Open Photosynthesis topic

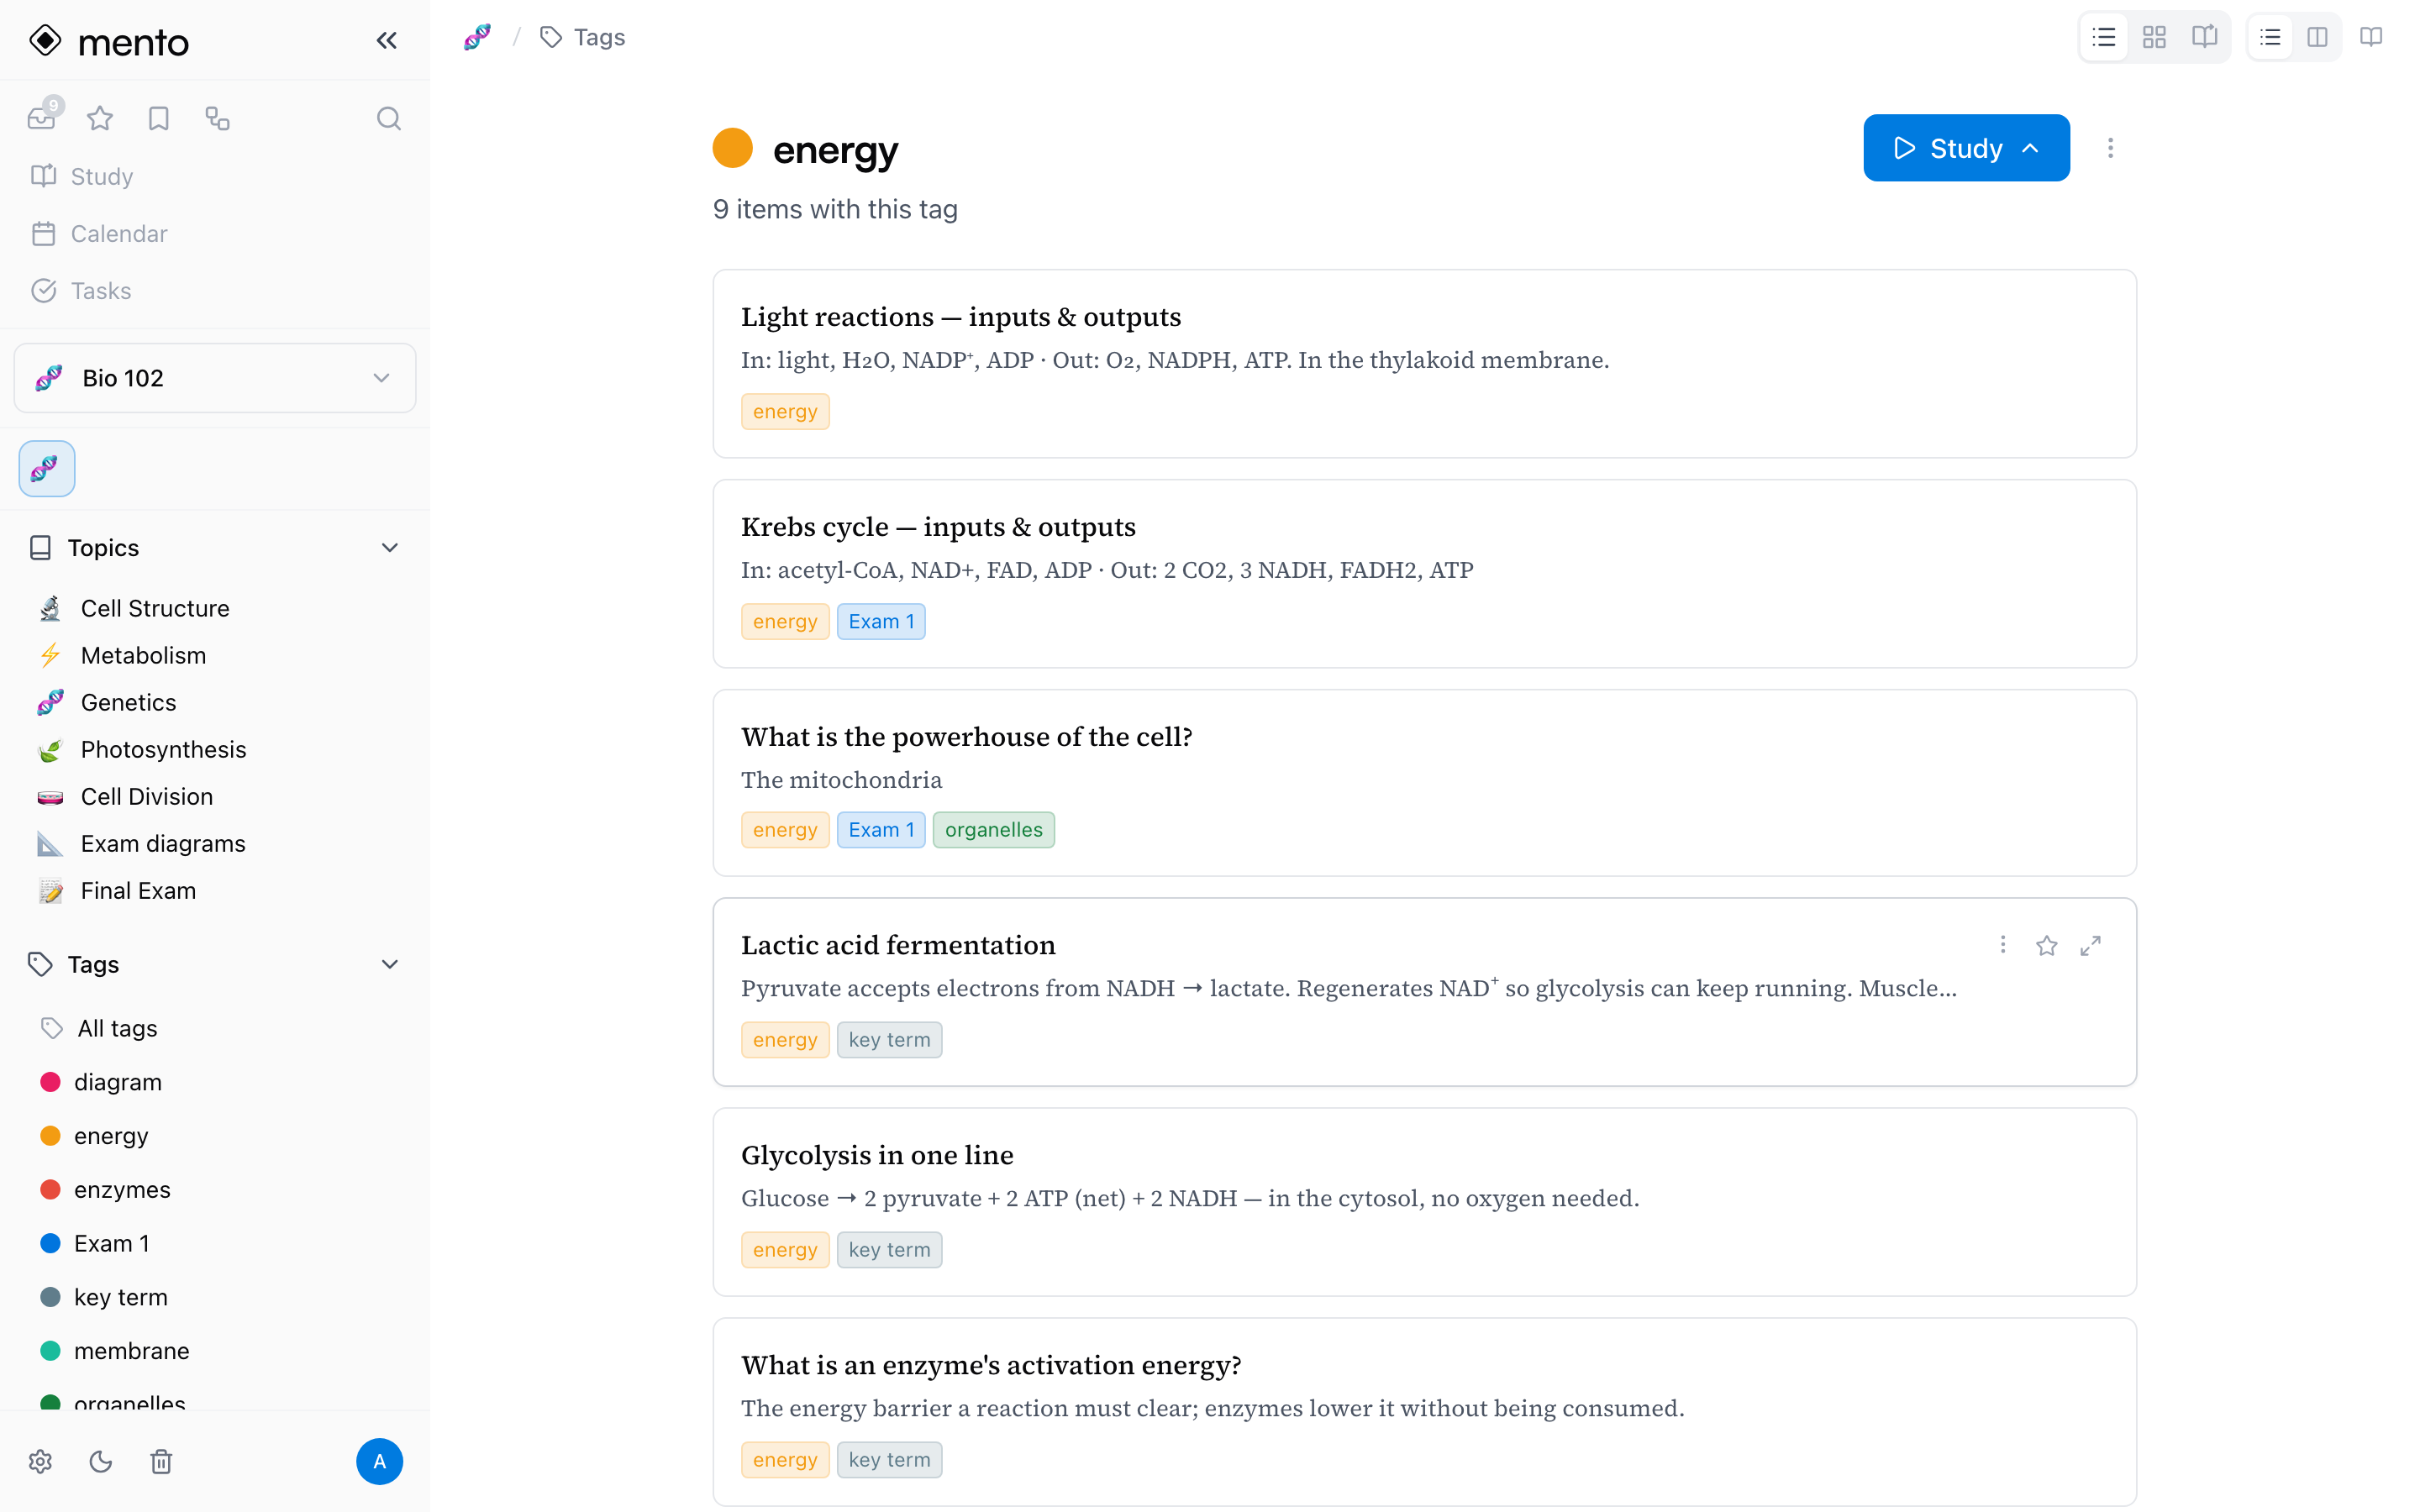(163, 749)
